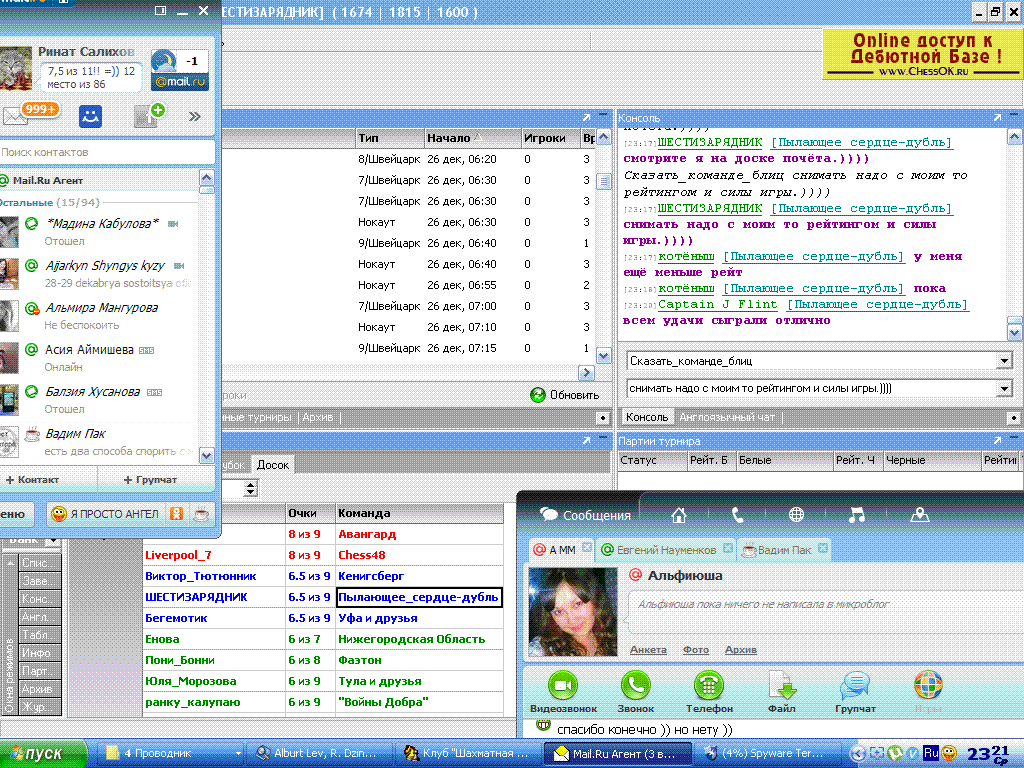Select Виктор_Тютюнник row in standings

click(x=323, y=576)
